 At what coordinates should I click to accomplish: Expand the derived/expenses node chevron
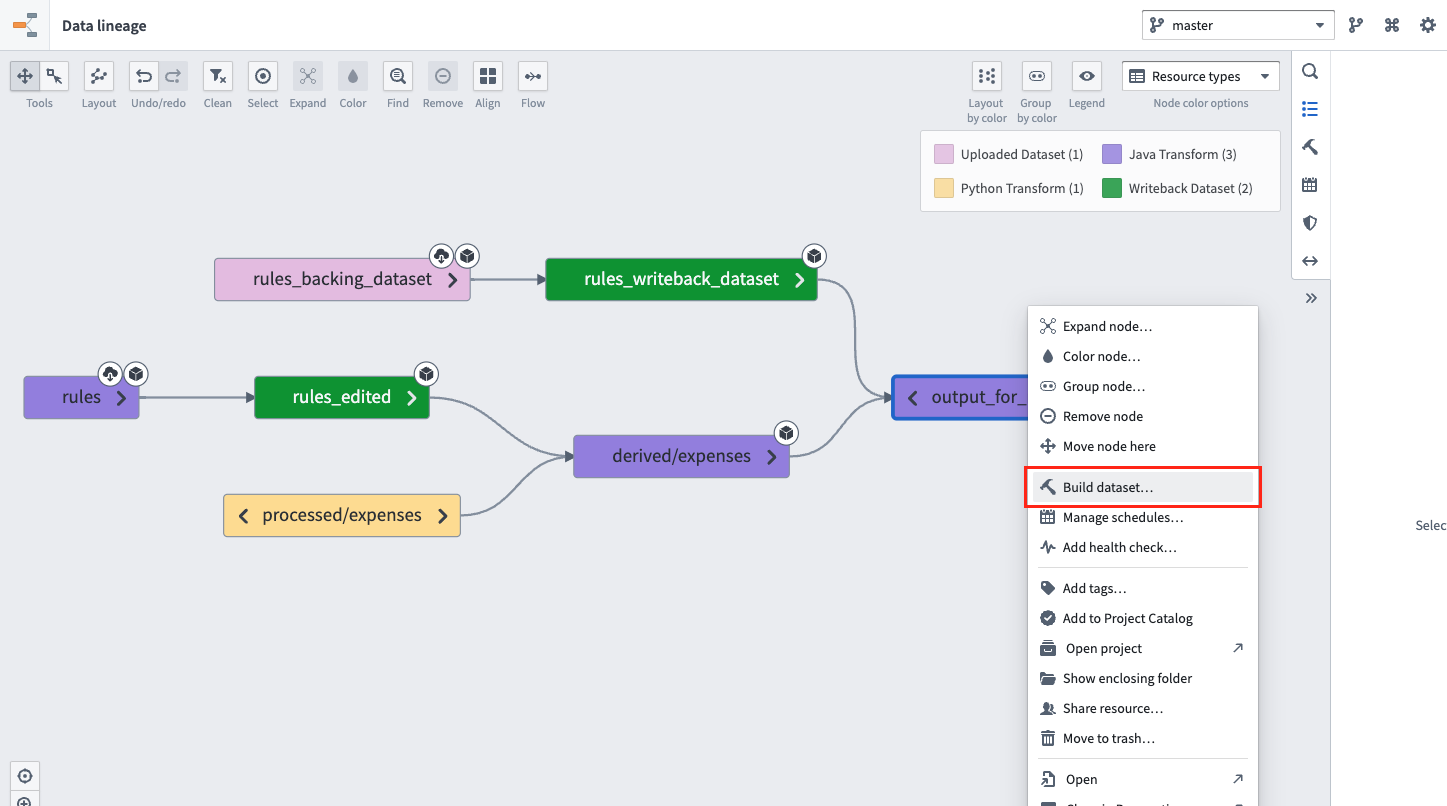point(771,457)
